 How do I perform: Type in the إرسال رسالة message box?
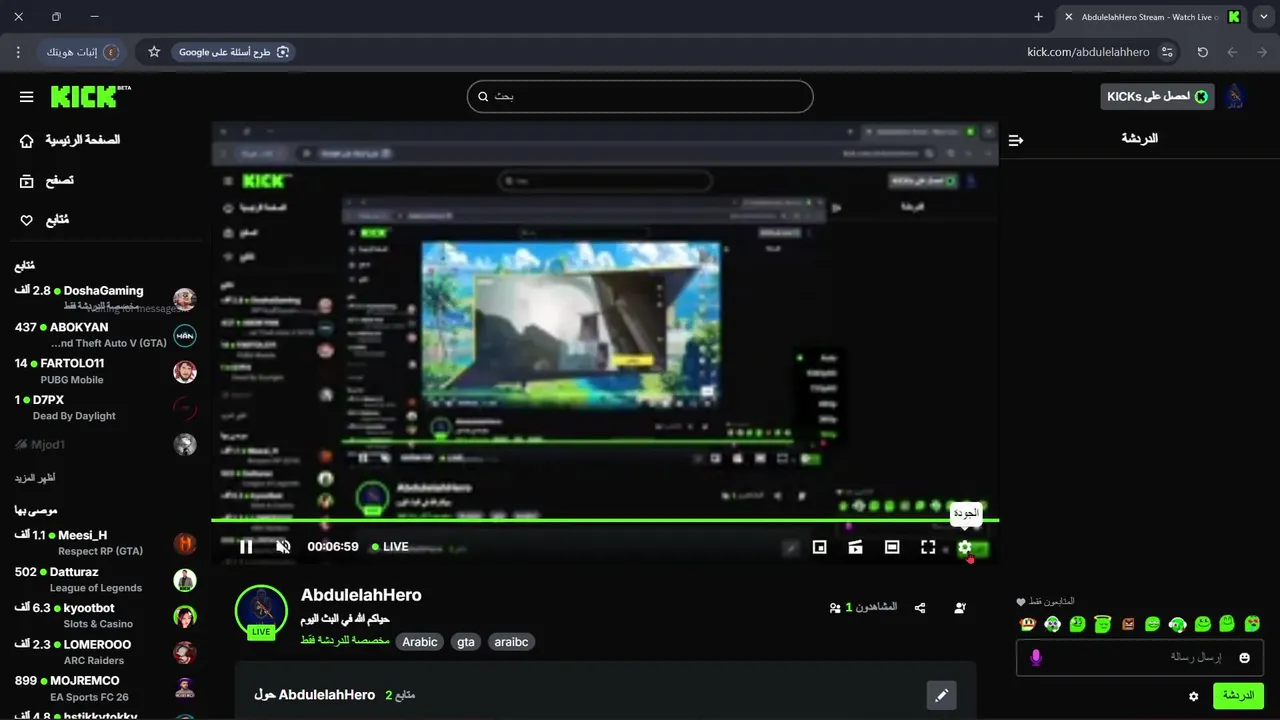coord(1140,657)
